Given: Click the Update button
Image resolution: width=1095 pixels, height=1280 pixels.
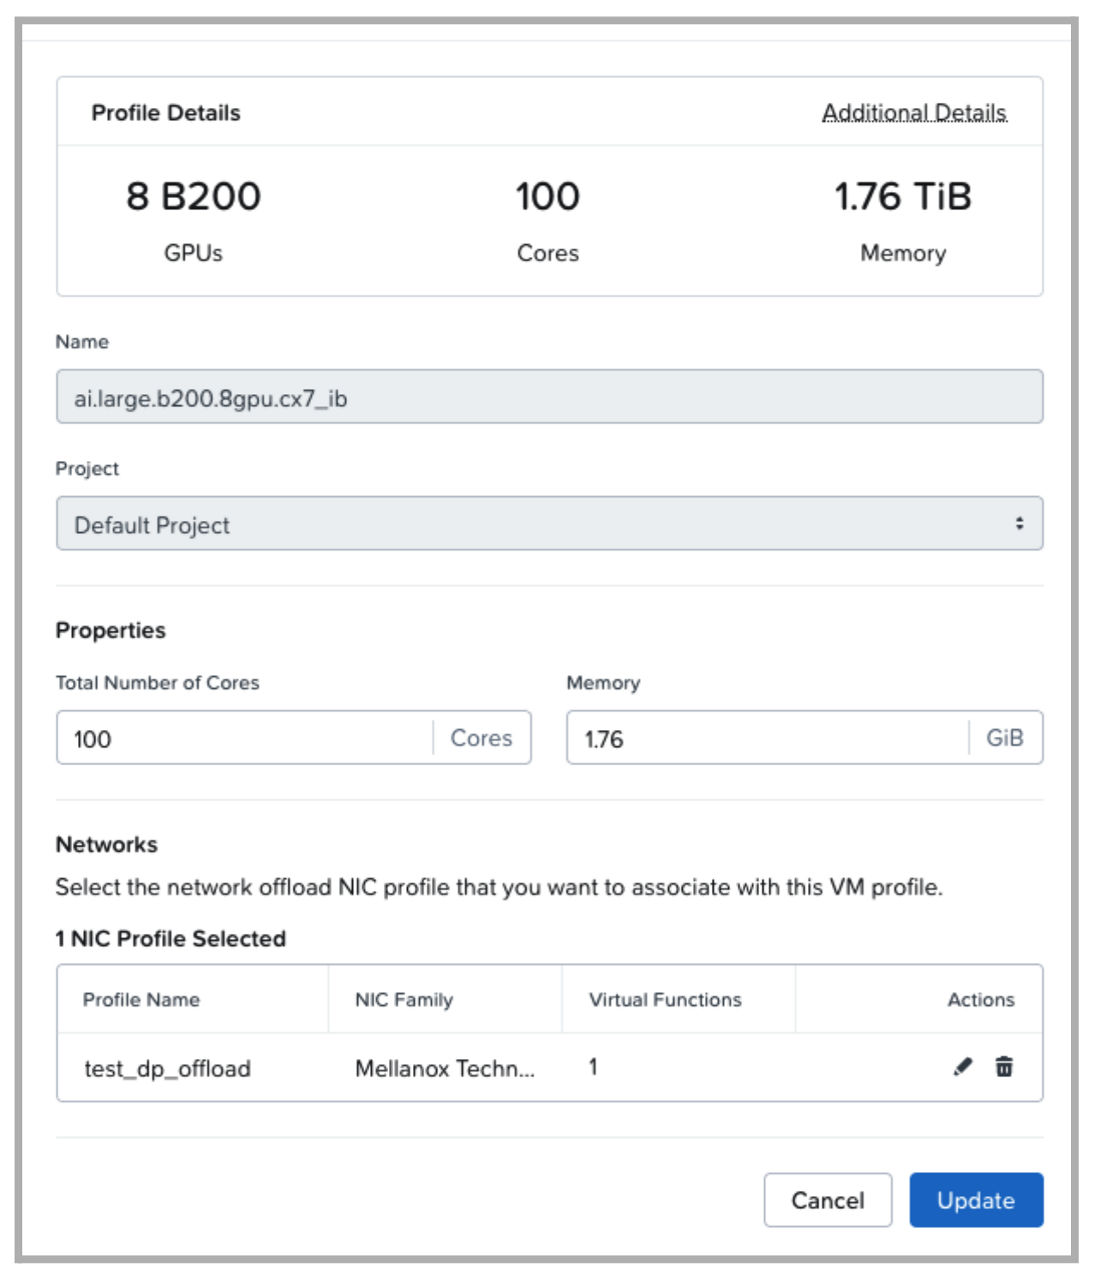Looking at the screenshot, I should click(x=976, y=1200).
